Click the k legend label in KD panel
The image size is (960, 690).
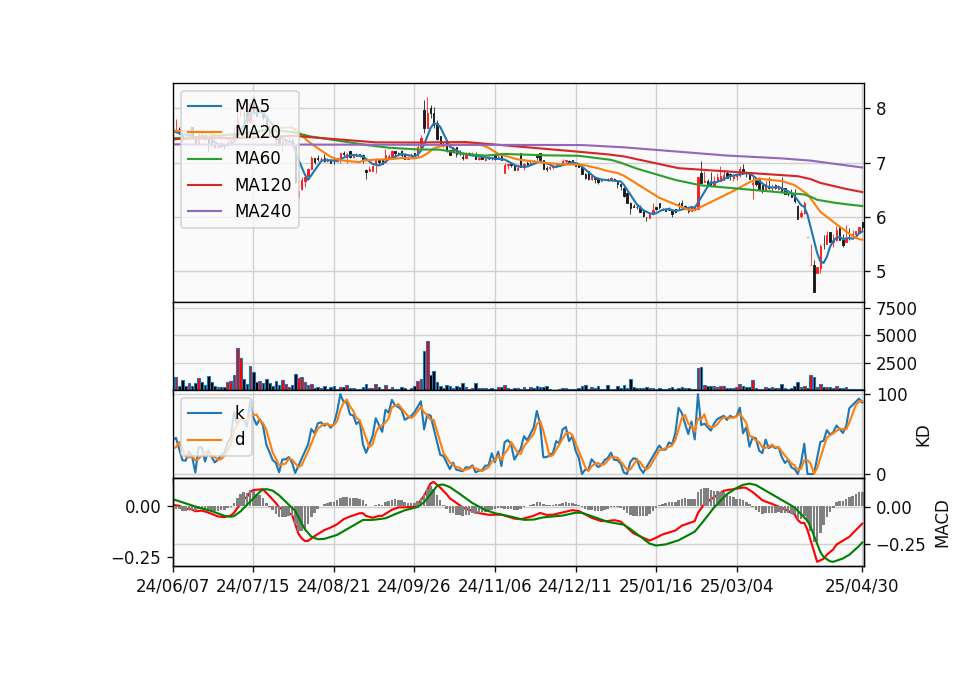point(240,413)
